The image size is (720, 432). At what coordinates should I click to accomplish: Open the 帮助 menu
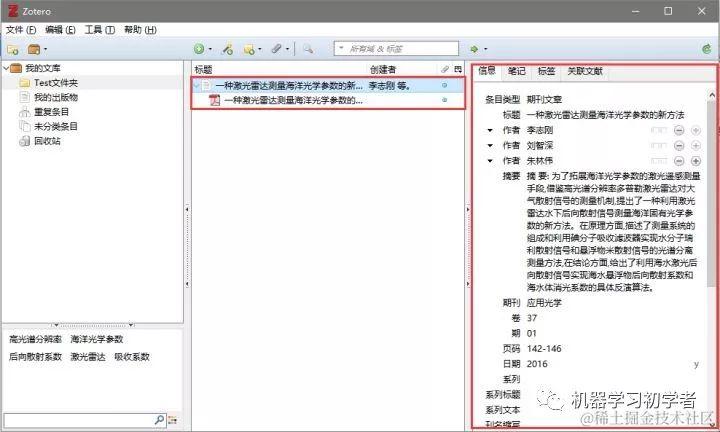(140, 30)
